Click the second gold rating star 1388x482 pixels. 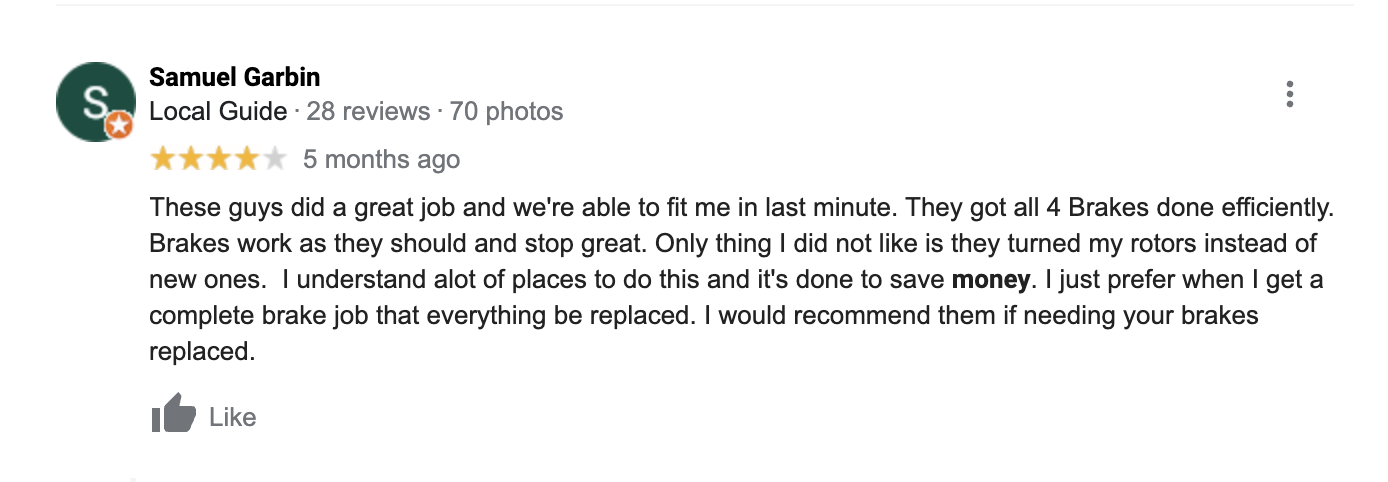coord(190,158)
